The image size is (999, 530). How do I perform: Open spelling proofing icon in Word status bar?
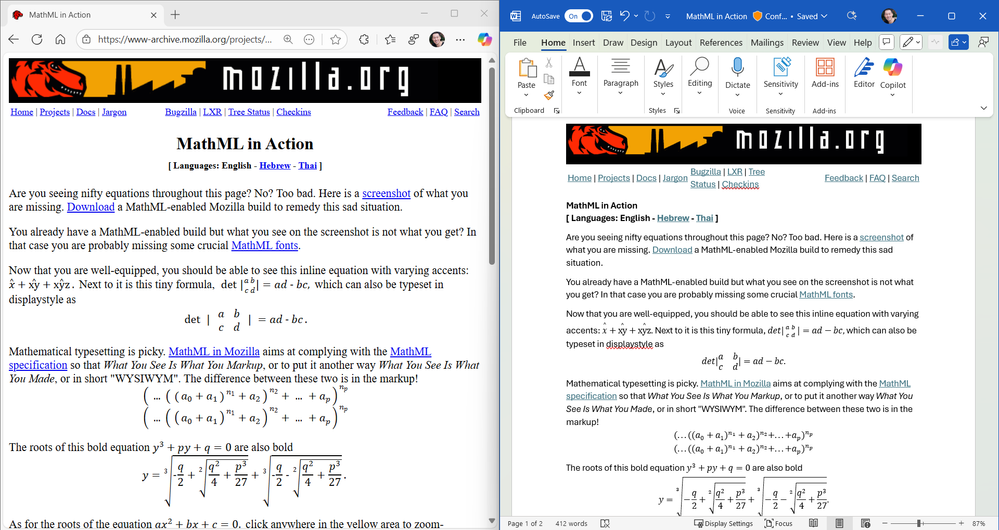(x=605, y=523)
